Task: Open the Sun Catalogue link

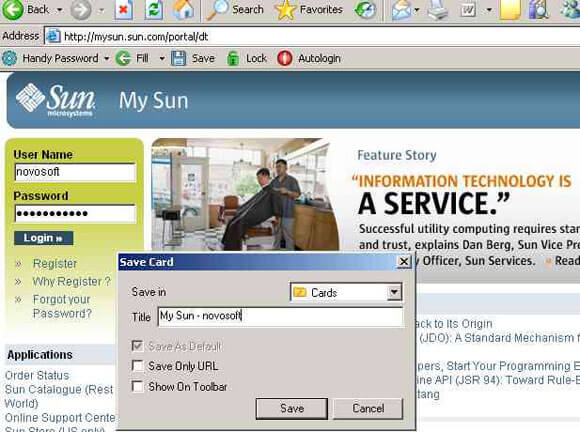Action: pos(59,396)
